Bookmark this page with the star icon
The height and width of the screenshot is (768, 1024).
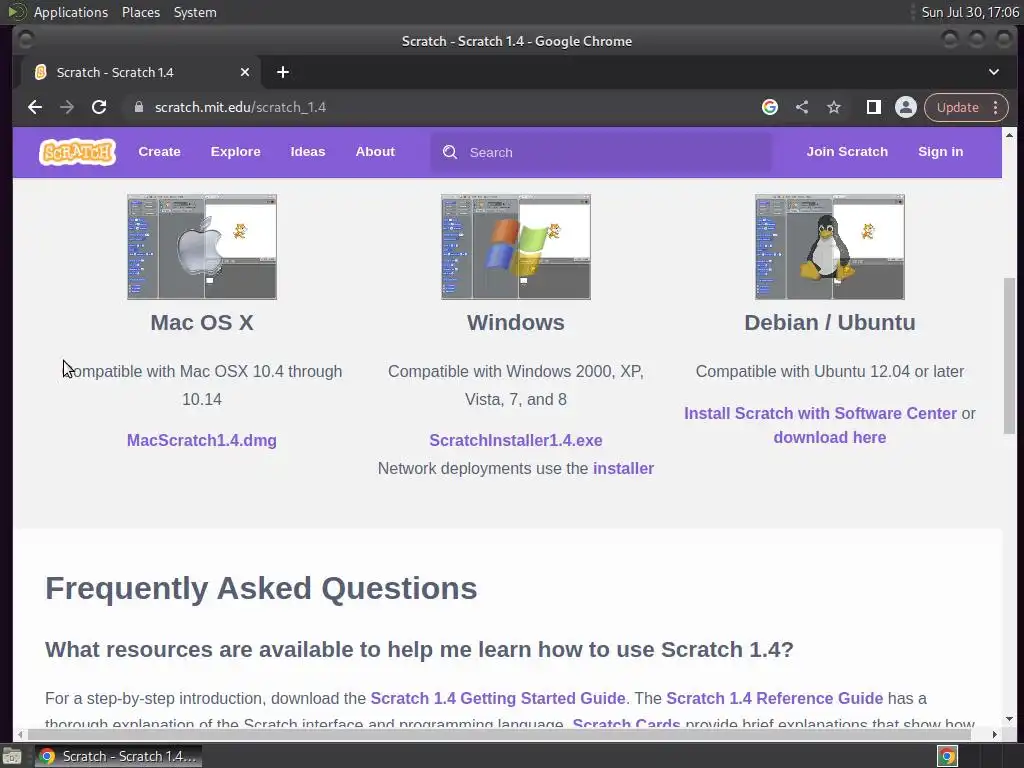pos(834,107)
